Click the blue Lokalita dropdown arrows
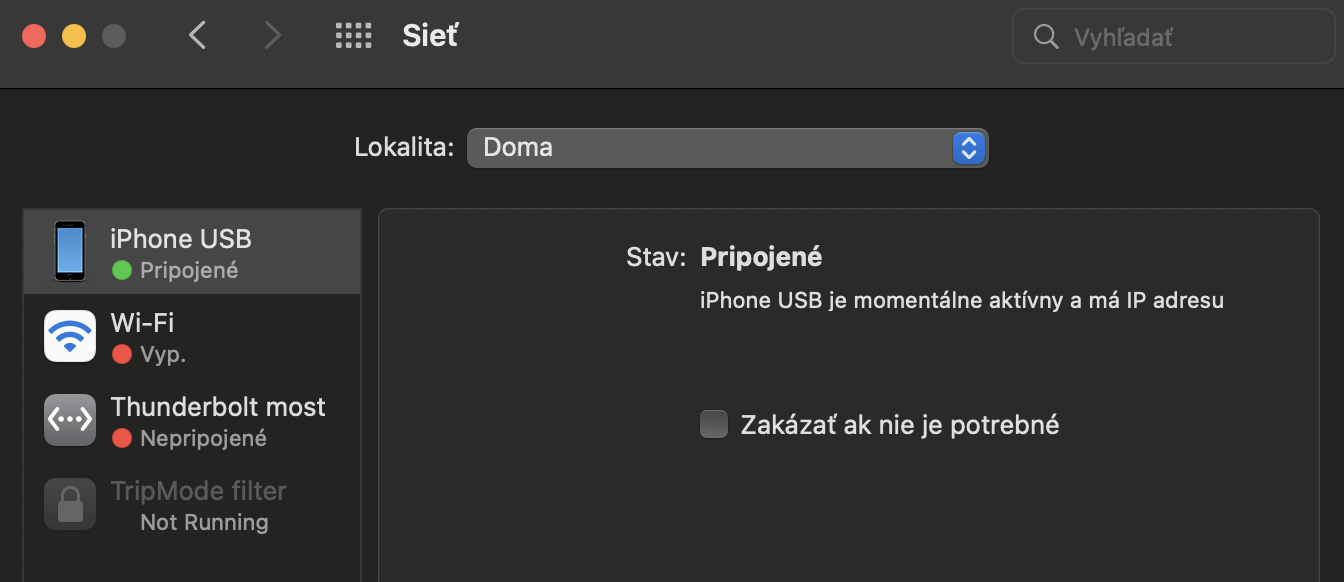Viewport: 1344px width, 582px height. pos(968,148)
